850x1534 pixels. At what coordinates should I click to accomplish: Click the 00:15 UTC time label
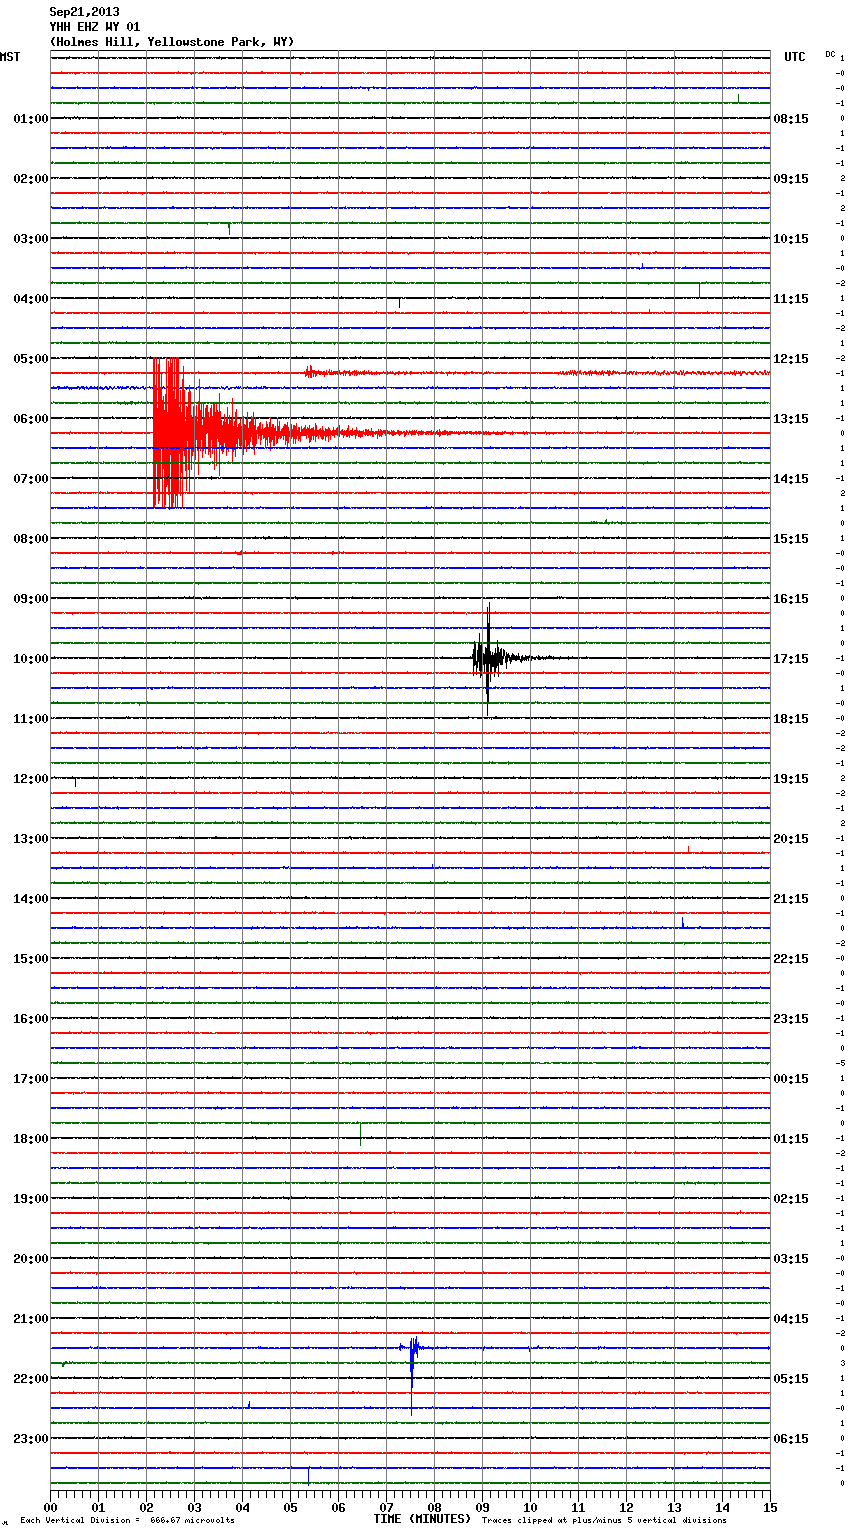[791, 1079]
